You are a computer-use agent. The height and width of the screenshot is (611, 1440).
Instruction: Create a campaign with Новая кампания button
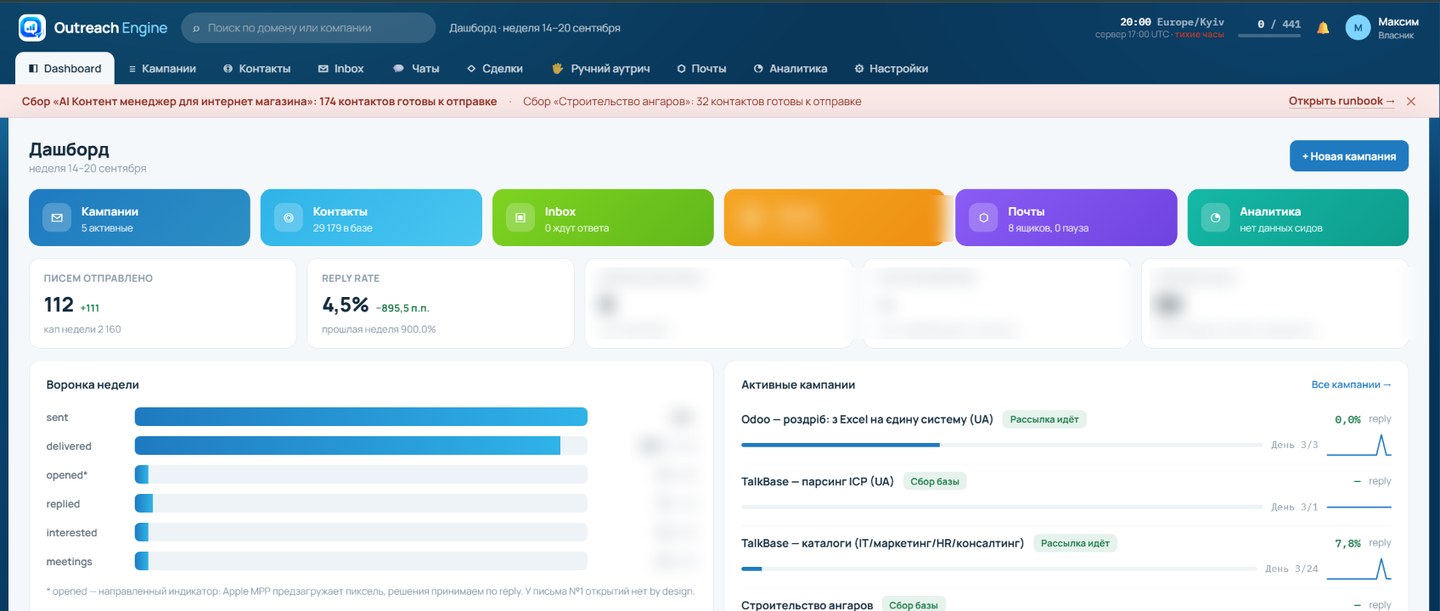pyautogui.click(x=1349, y=156)
